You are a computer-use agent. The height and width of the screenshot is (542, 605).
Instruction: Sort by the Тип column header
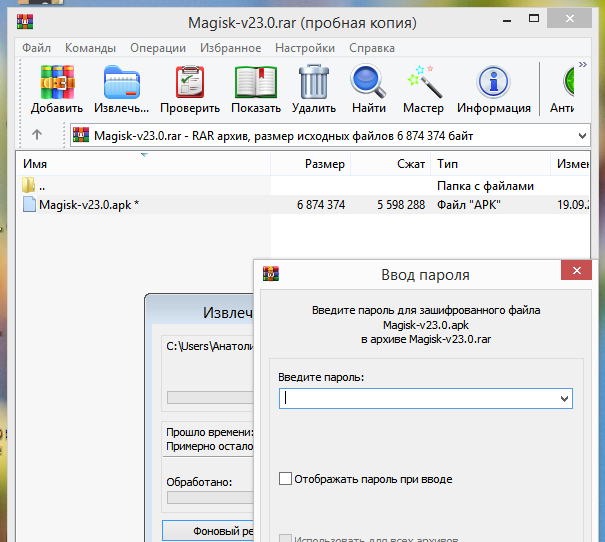pos(490,164)
